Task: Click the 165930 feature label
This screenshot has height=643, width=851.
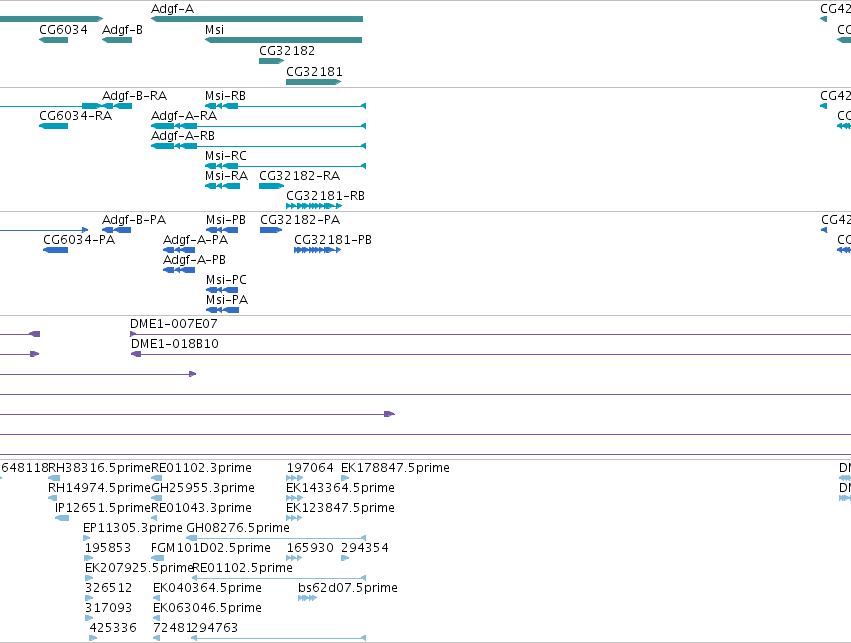Action: (310, 548)
